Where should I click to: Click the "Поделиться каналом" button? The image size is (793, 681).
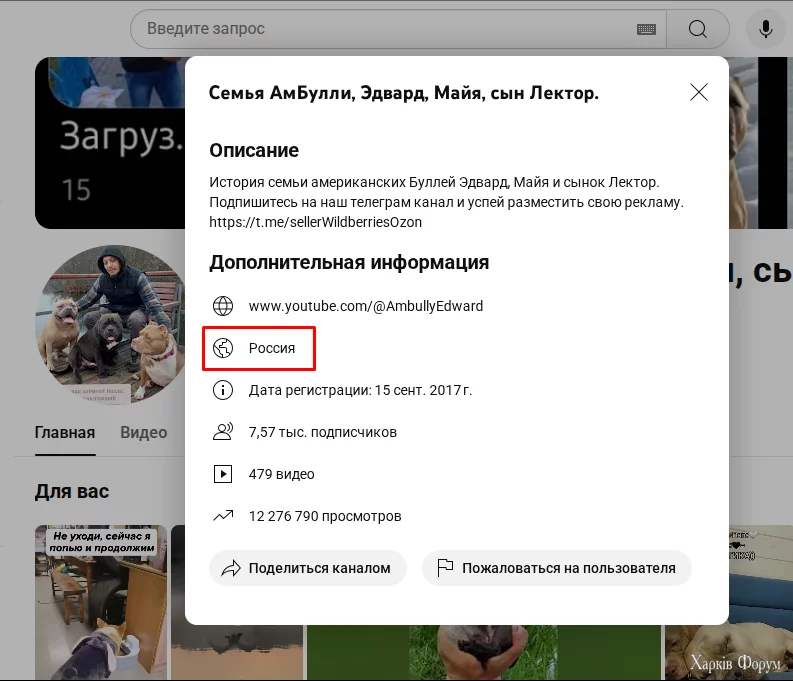pos(307,568)
